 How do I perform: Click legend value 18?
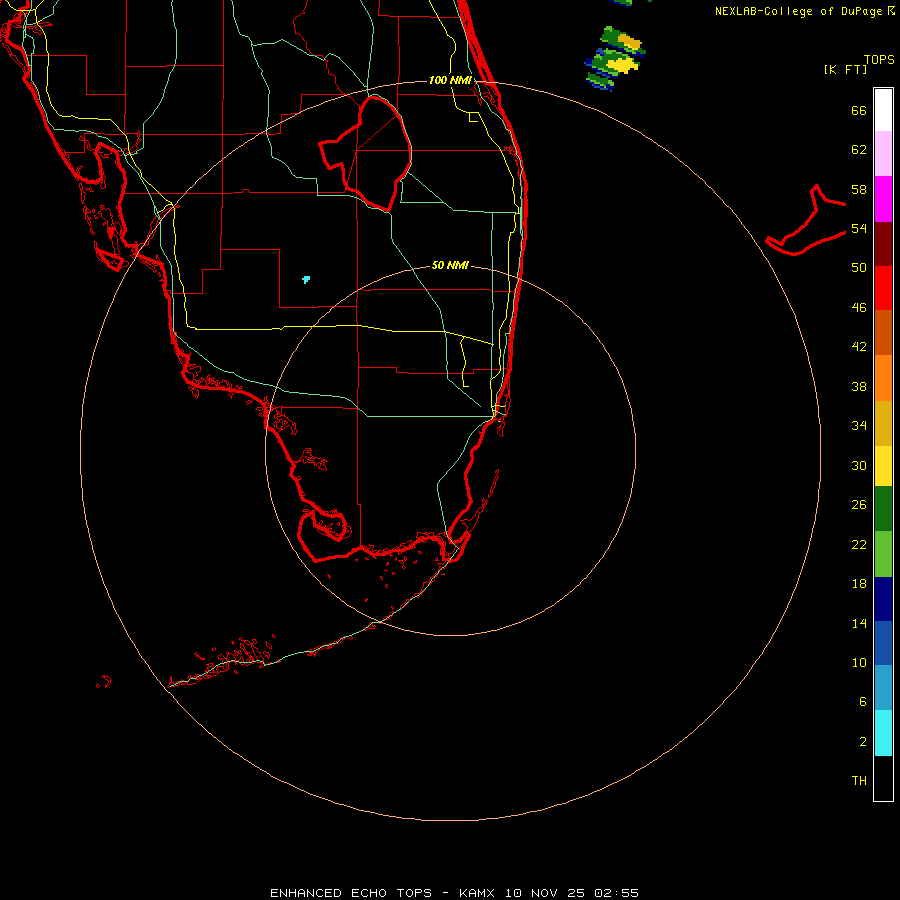point(859,584)
